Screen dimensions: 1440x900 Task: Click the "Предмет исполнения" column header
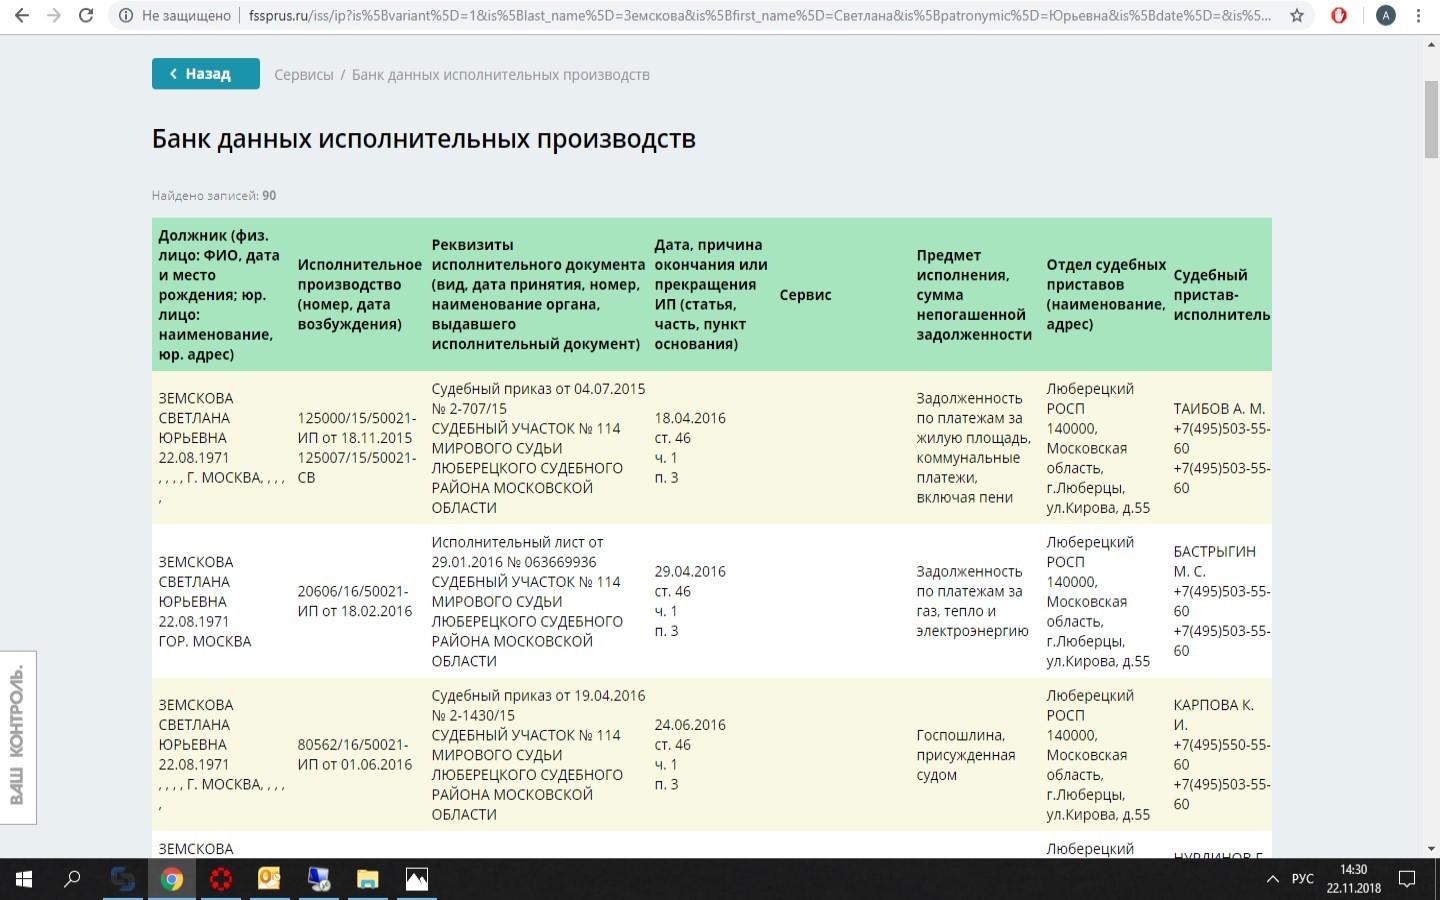coord(974,295)
